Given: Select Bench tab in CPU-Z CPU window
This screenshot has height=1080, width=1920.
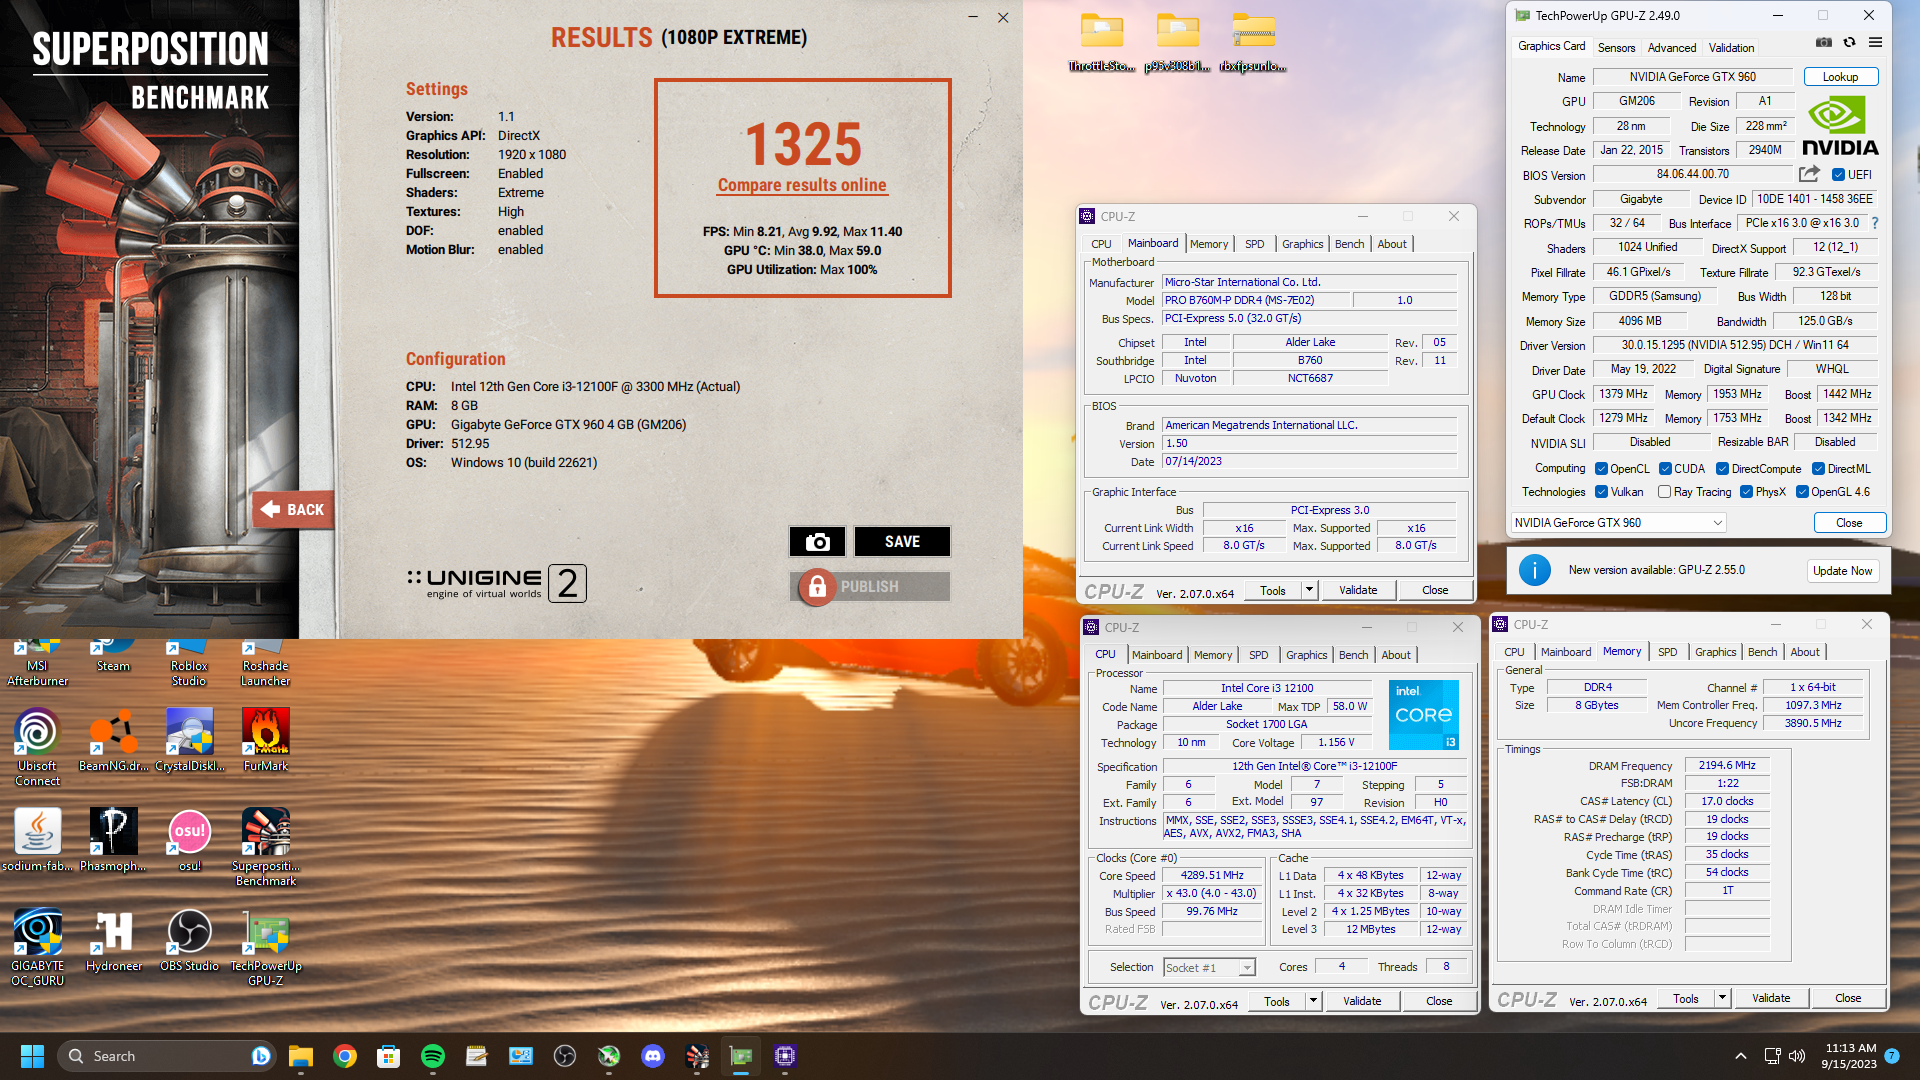Looking at the screenshot, I should click(1353, 655).
